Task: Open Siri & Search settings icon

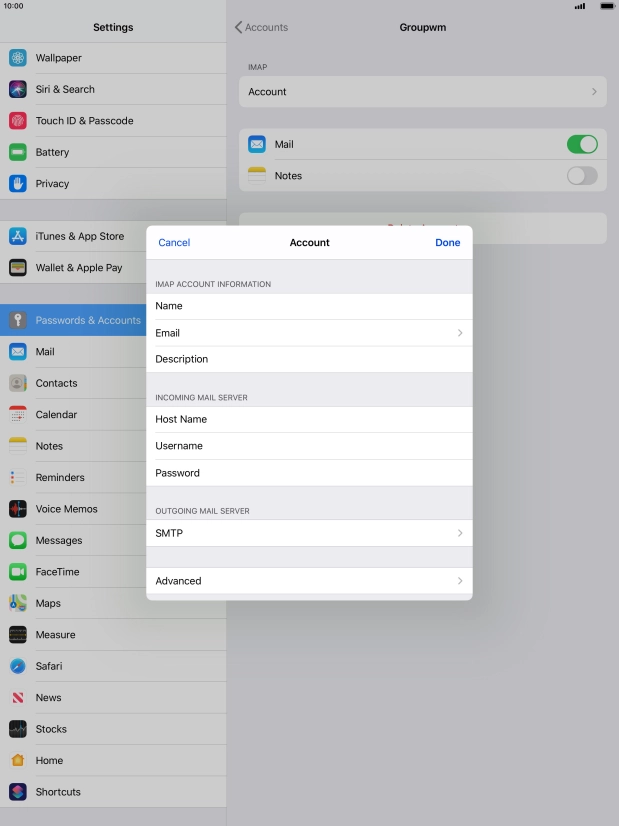Action: coord(18,89)
